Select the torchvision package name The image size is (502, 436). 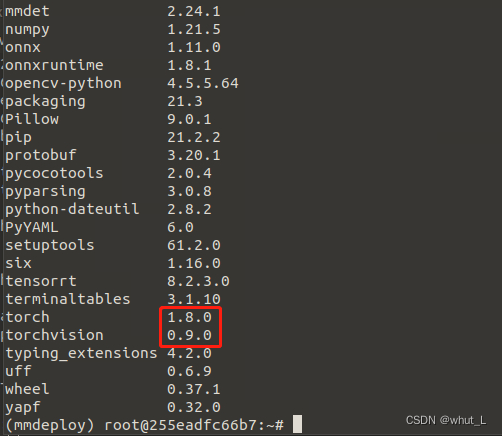point(55,335)
